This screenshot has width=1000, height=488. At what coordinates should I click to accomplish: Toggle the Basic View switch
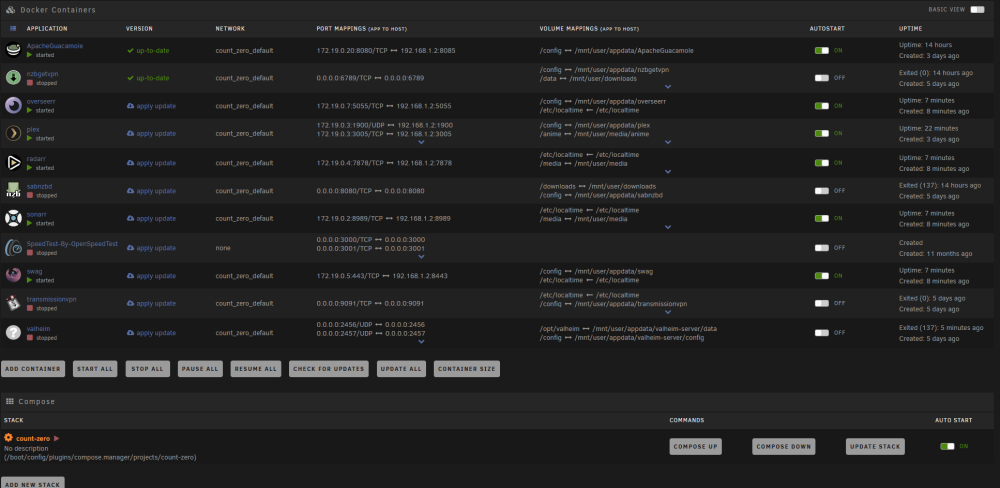click(x=977, y=10)
